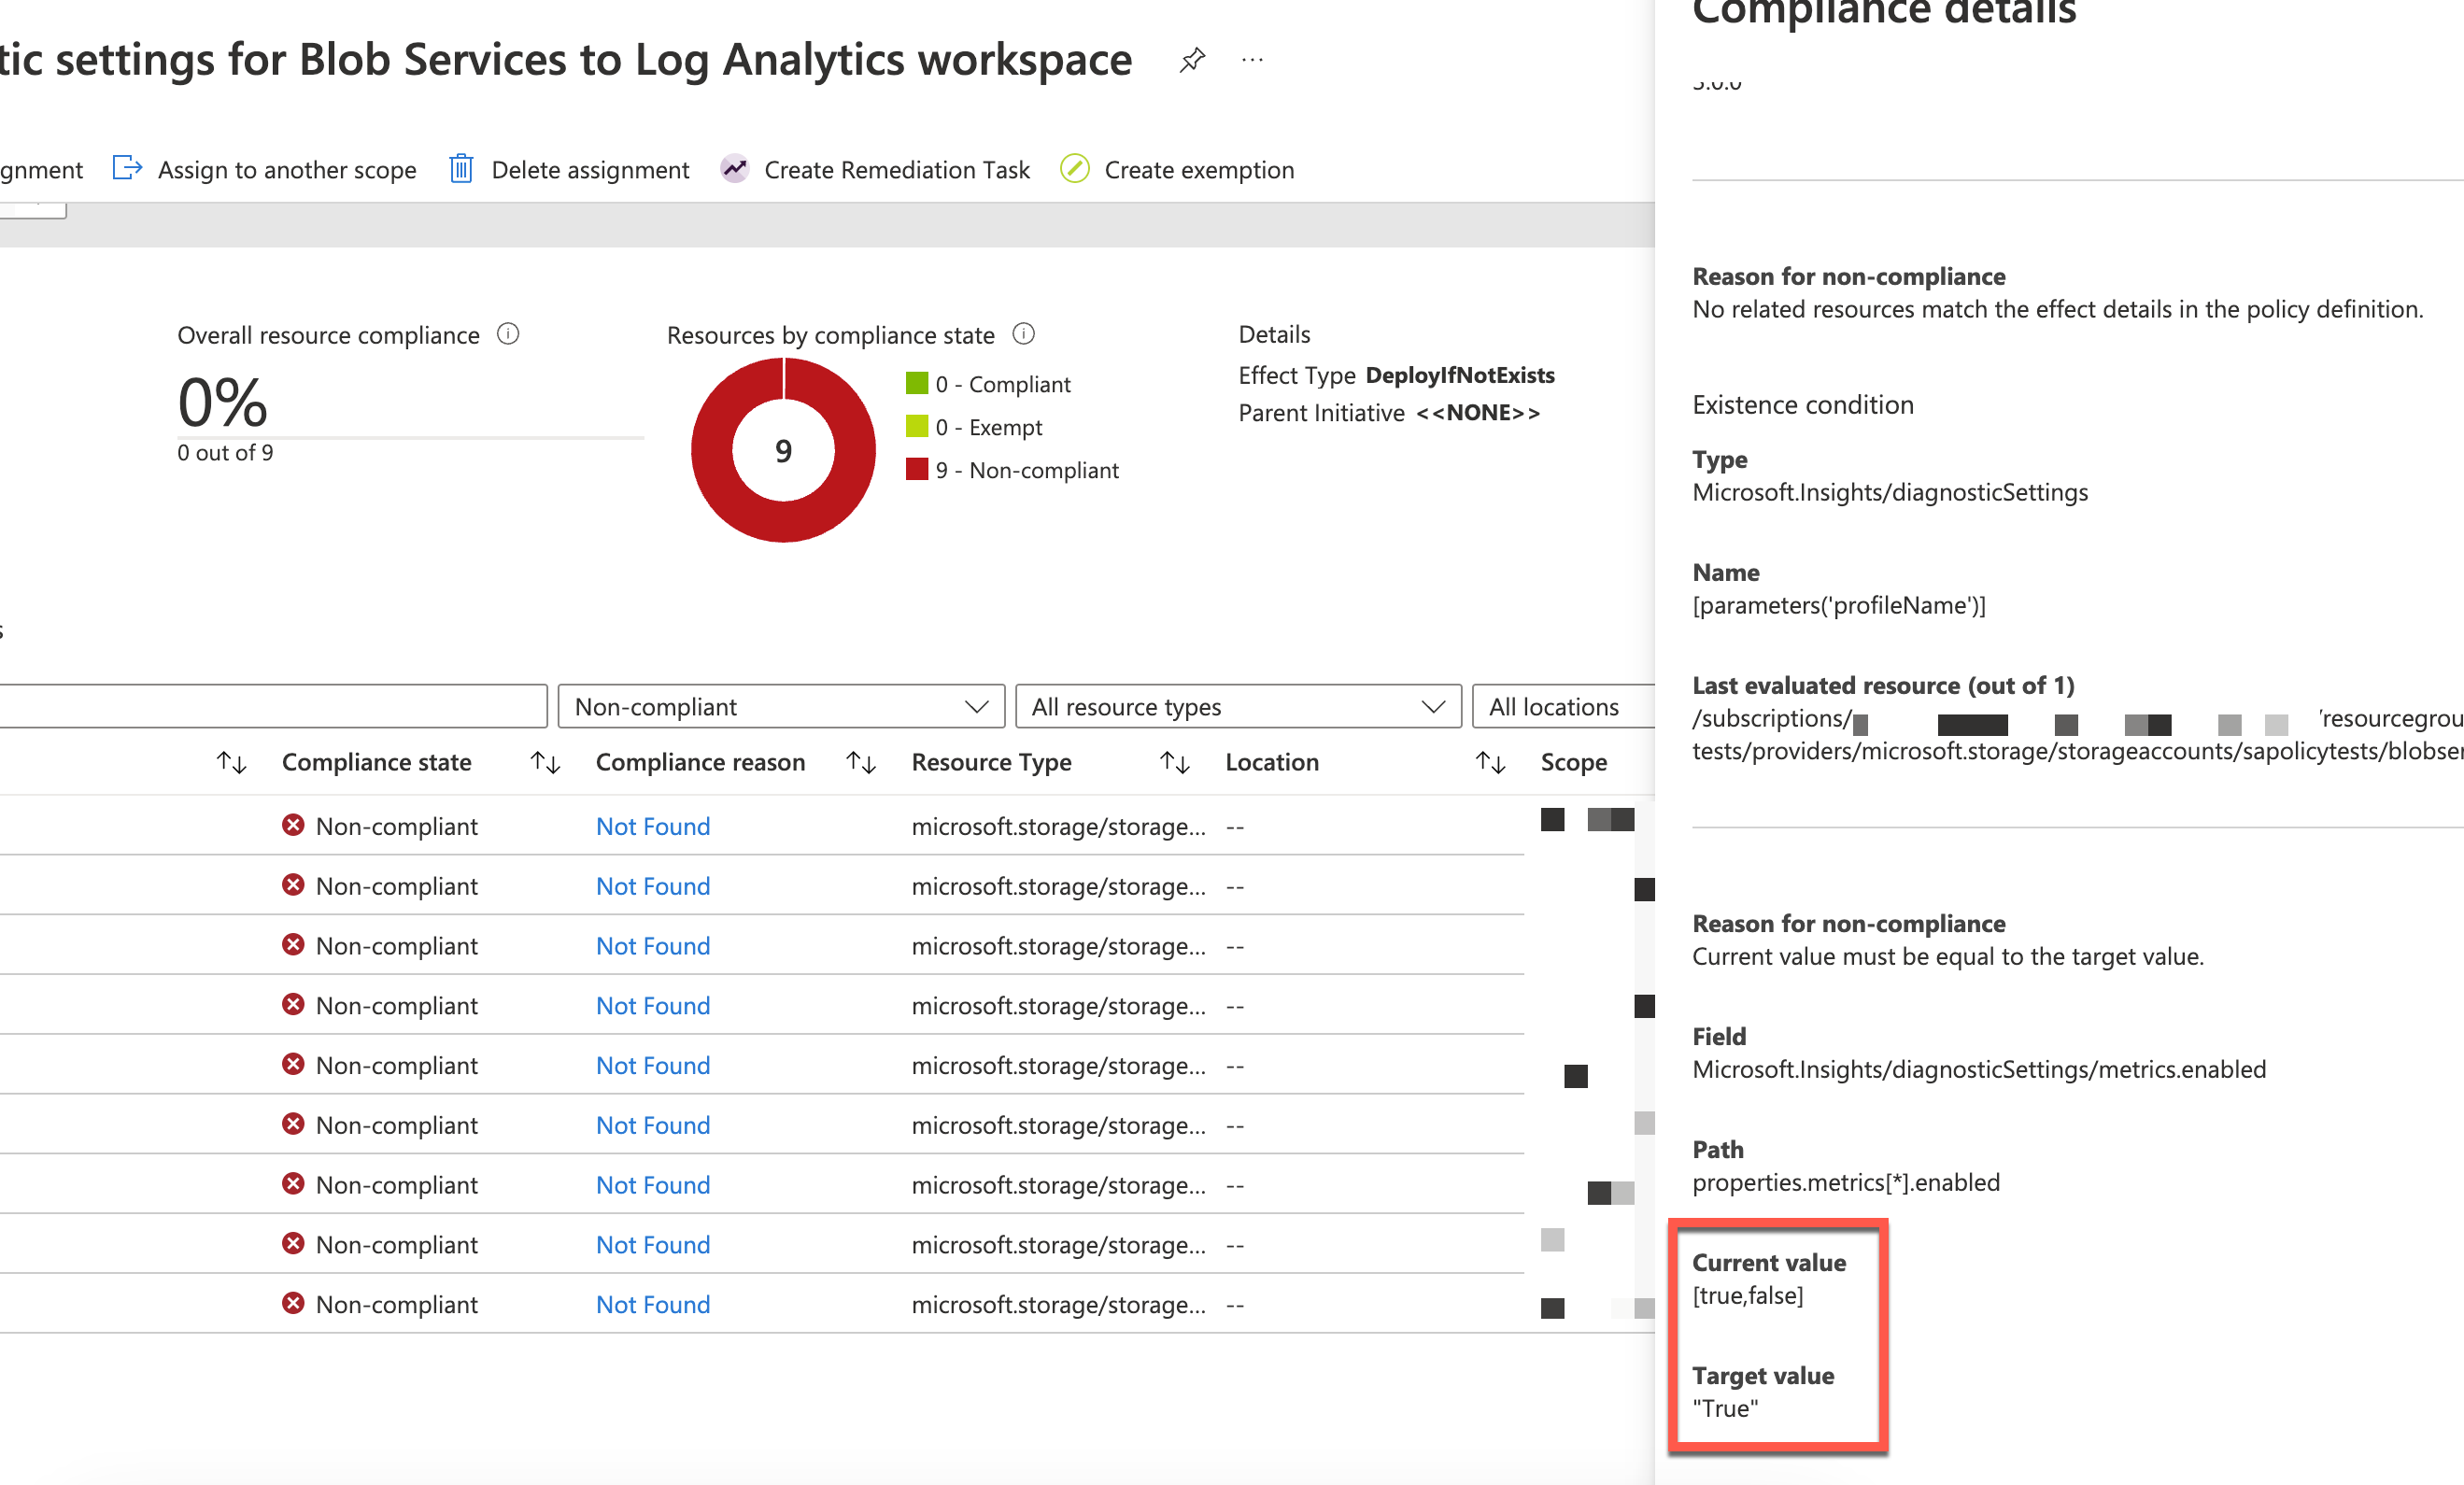
Task: Click inside the resource name search field
Action: (x=270, y=706)
